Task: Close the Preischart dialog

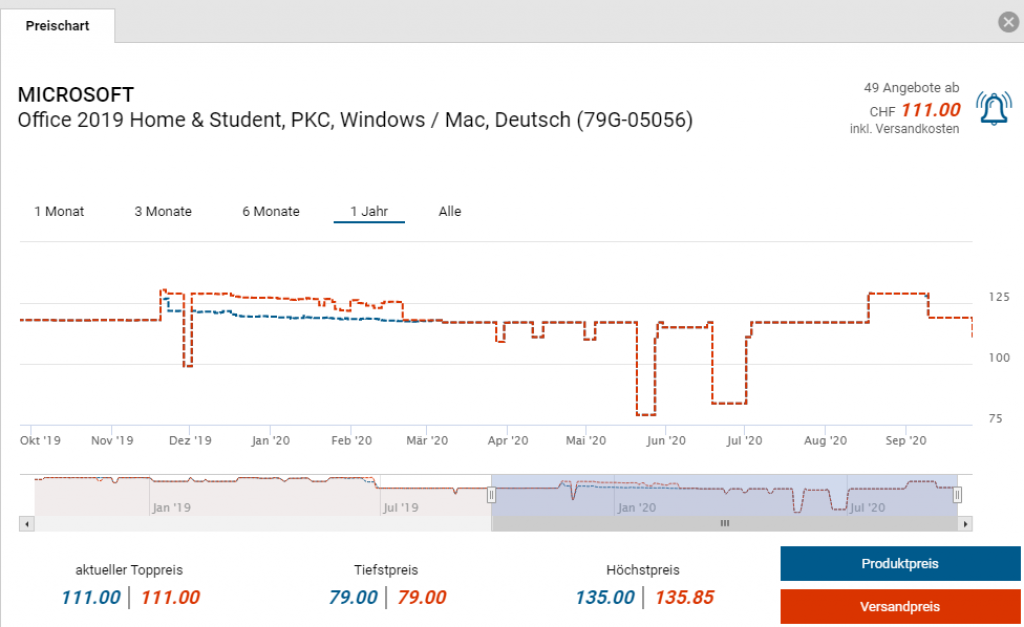Action: click(x=1007, y=24)
